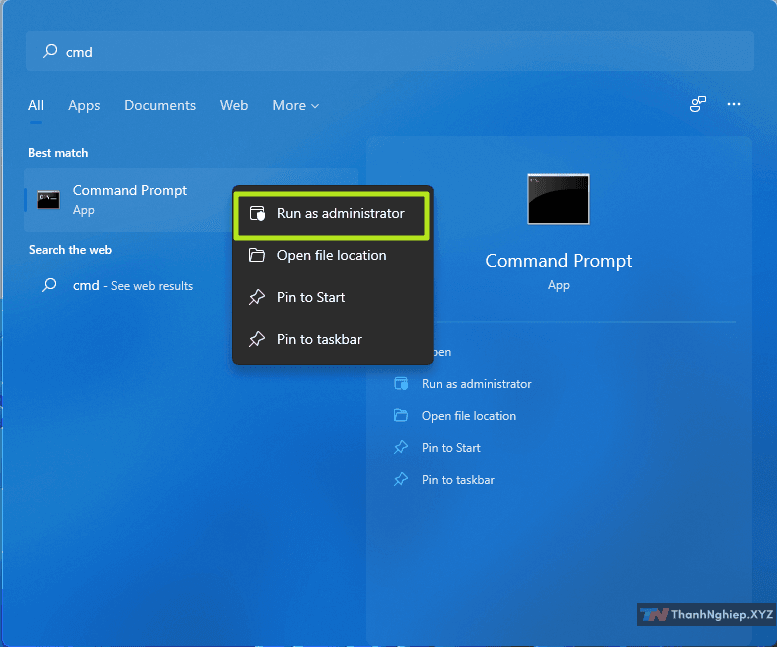The width and height of the screenshot is (777, 647).
Task: Click the large Command Prompt preview icon
Action: point(558,199)
